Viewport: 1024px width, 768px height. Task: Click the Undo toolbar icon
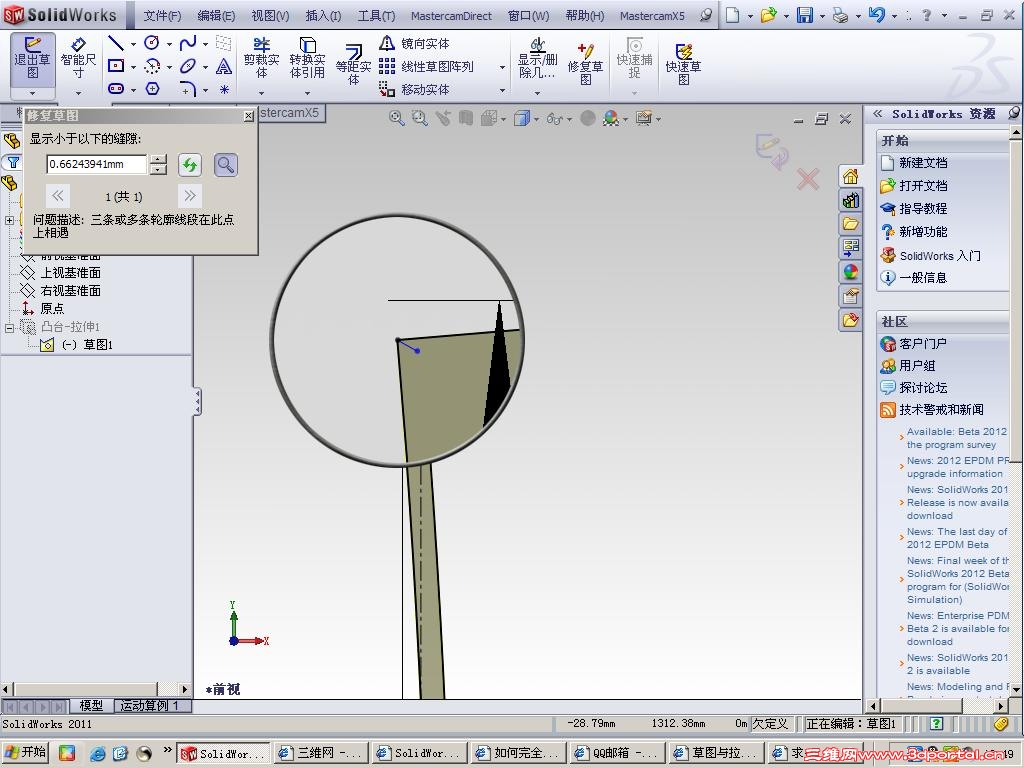pos(876,14)
